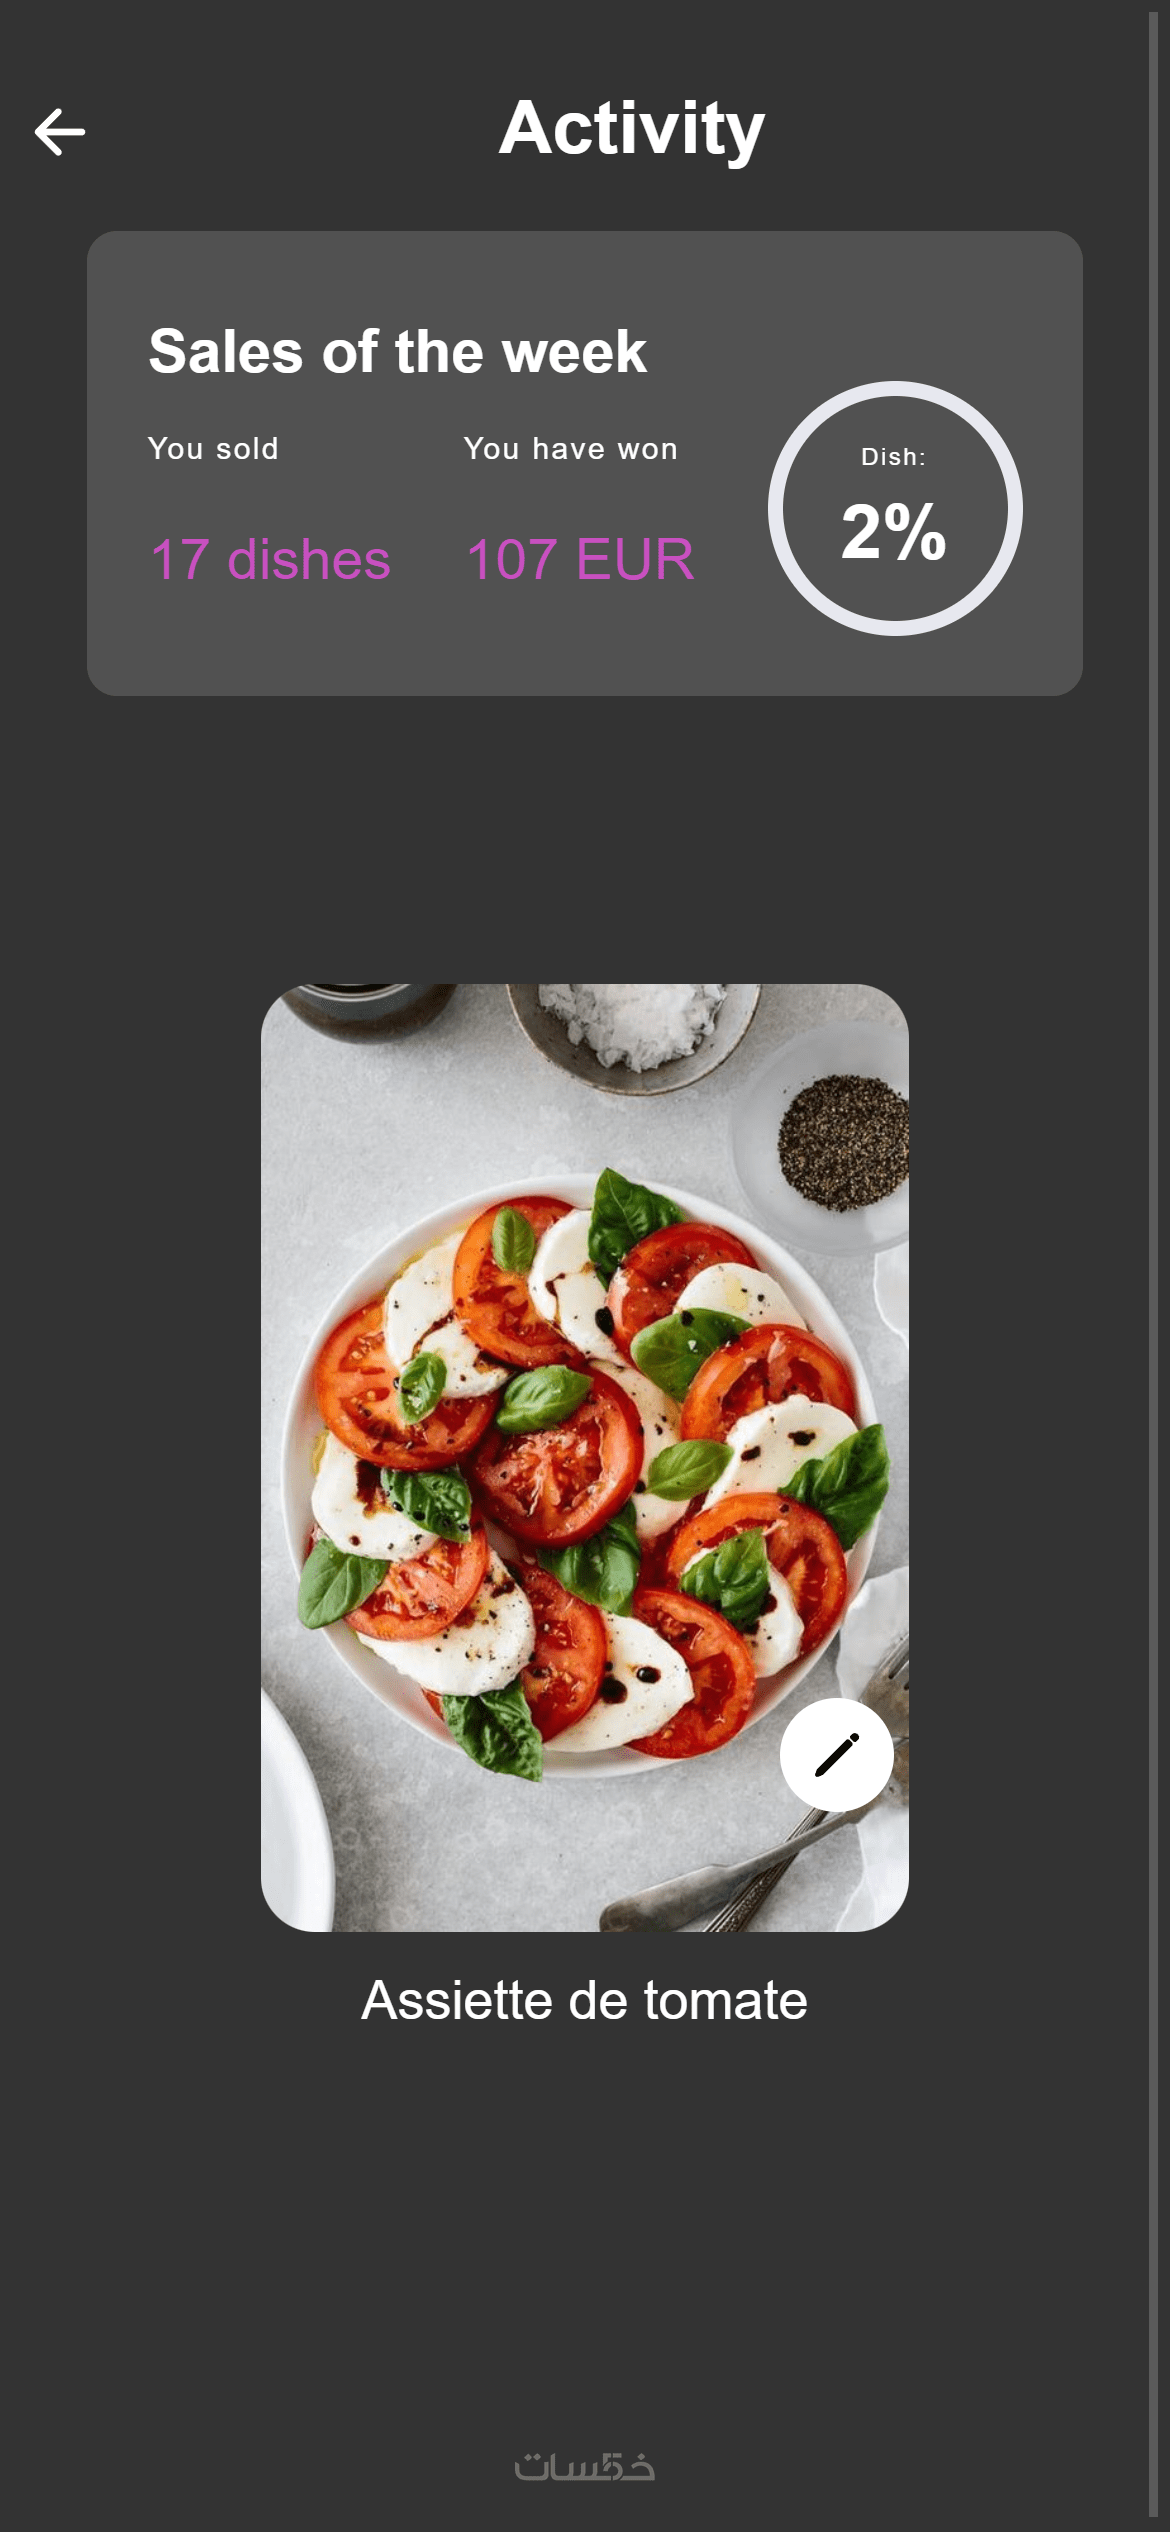Tap the Activity page title
1170x2532 pixels.
tap(632, 128)
